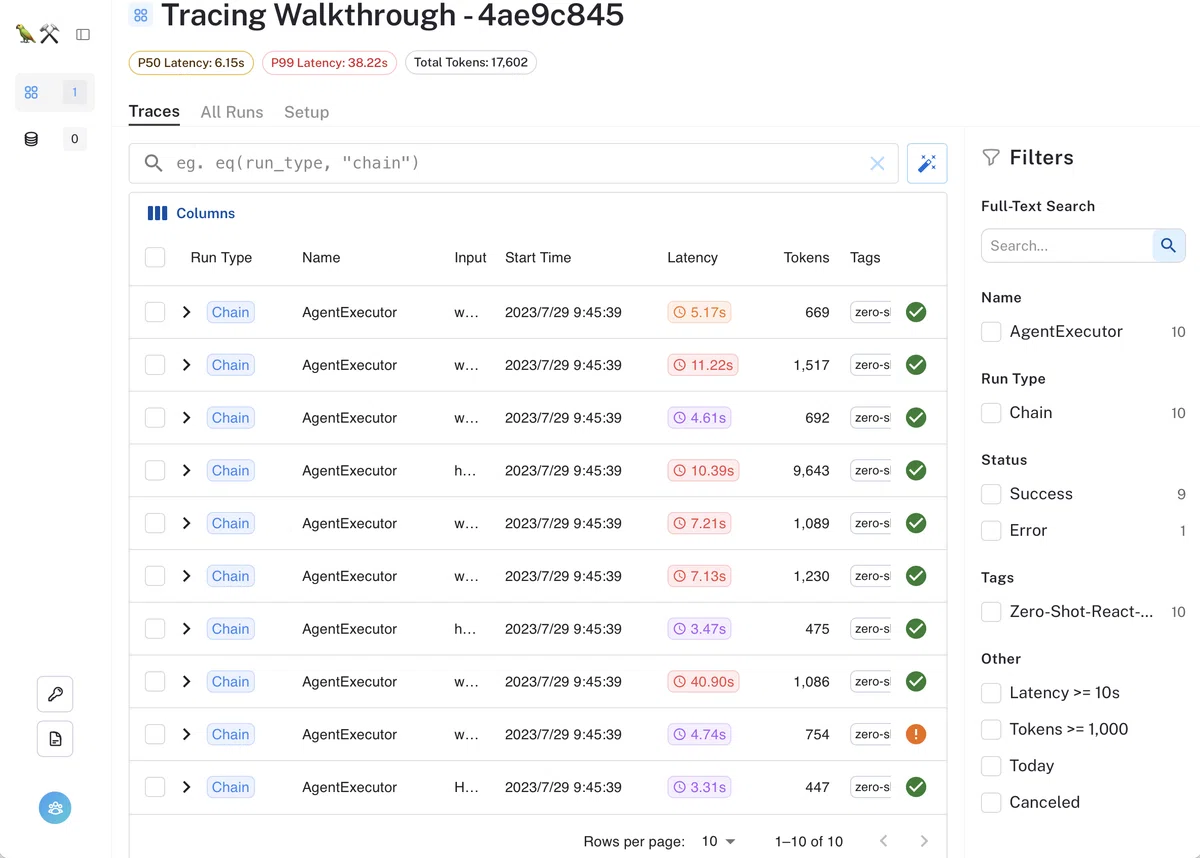Open the Columns selector

point(191,213)
